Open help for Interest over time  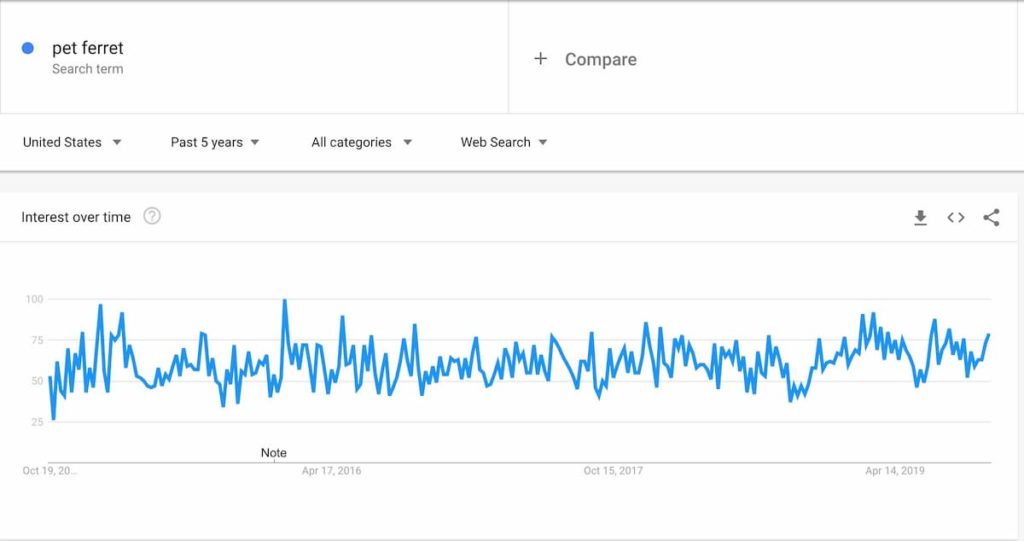152,216
